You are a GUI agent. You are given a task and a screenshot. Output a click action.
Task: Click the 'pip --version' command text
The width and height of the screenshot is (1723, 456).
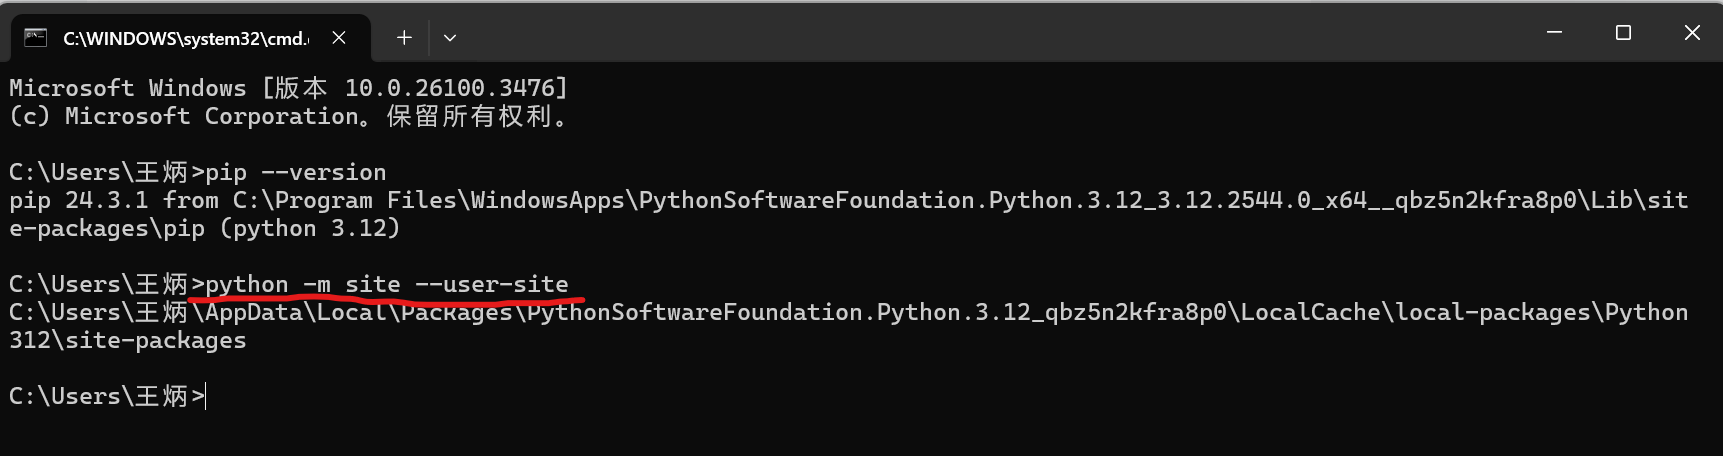click(296, 172)
